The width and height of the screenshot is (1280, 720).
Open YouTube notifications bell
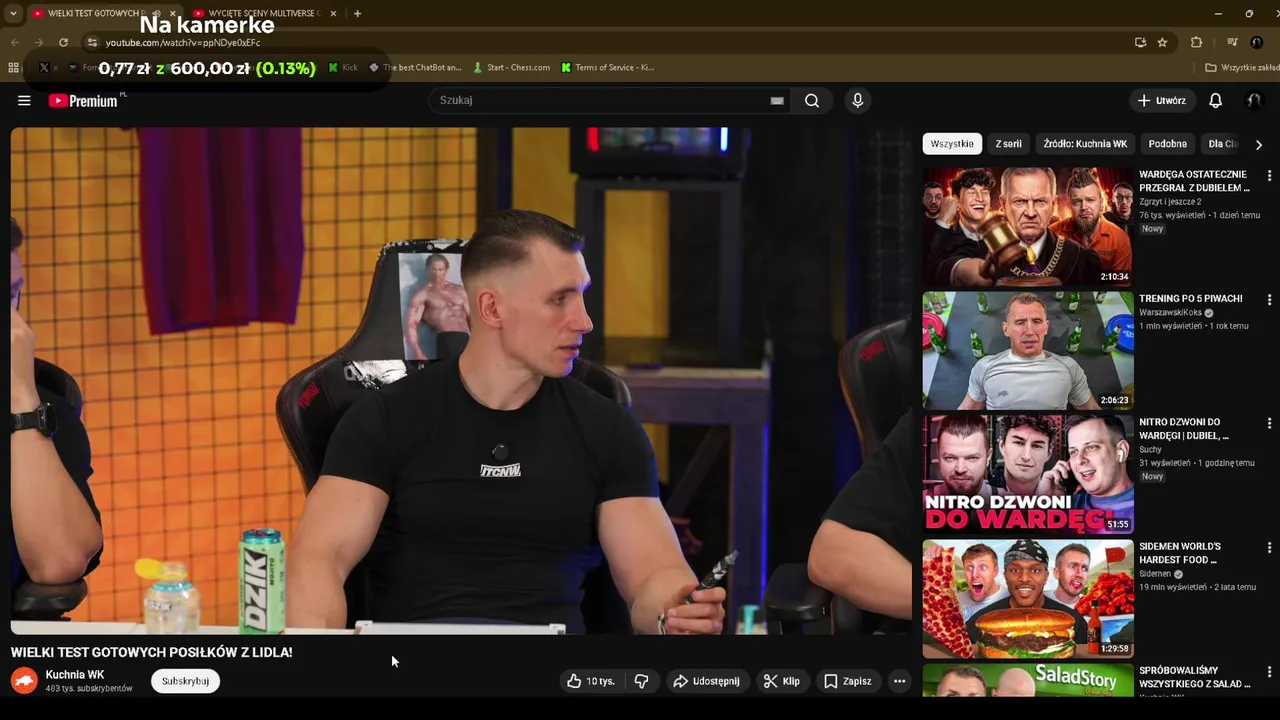point(1215,100)
